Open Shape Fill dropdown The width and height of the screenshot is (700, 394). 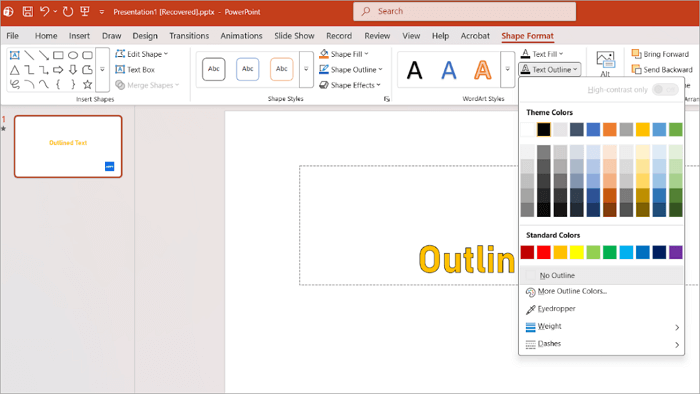(x=344, y=54)
